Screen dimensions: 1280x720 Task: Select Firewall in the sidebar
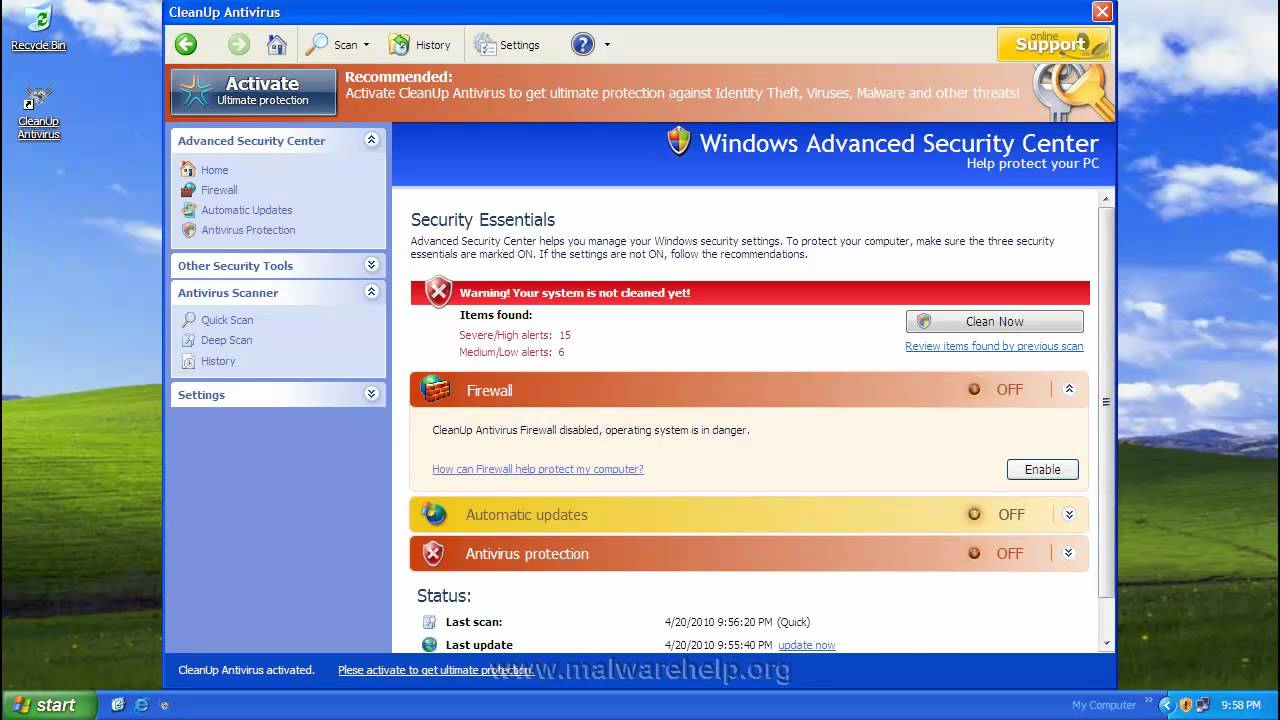[x=219, y=190]
